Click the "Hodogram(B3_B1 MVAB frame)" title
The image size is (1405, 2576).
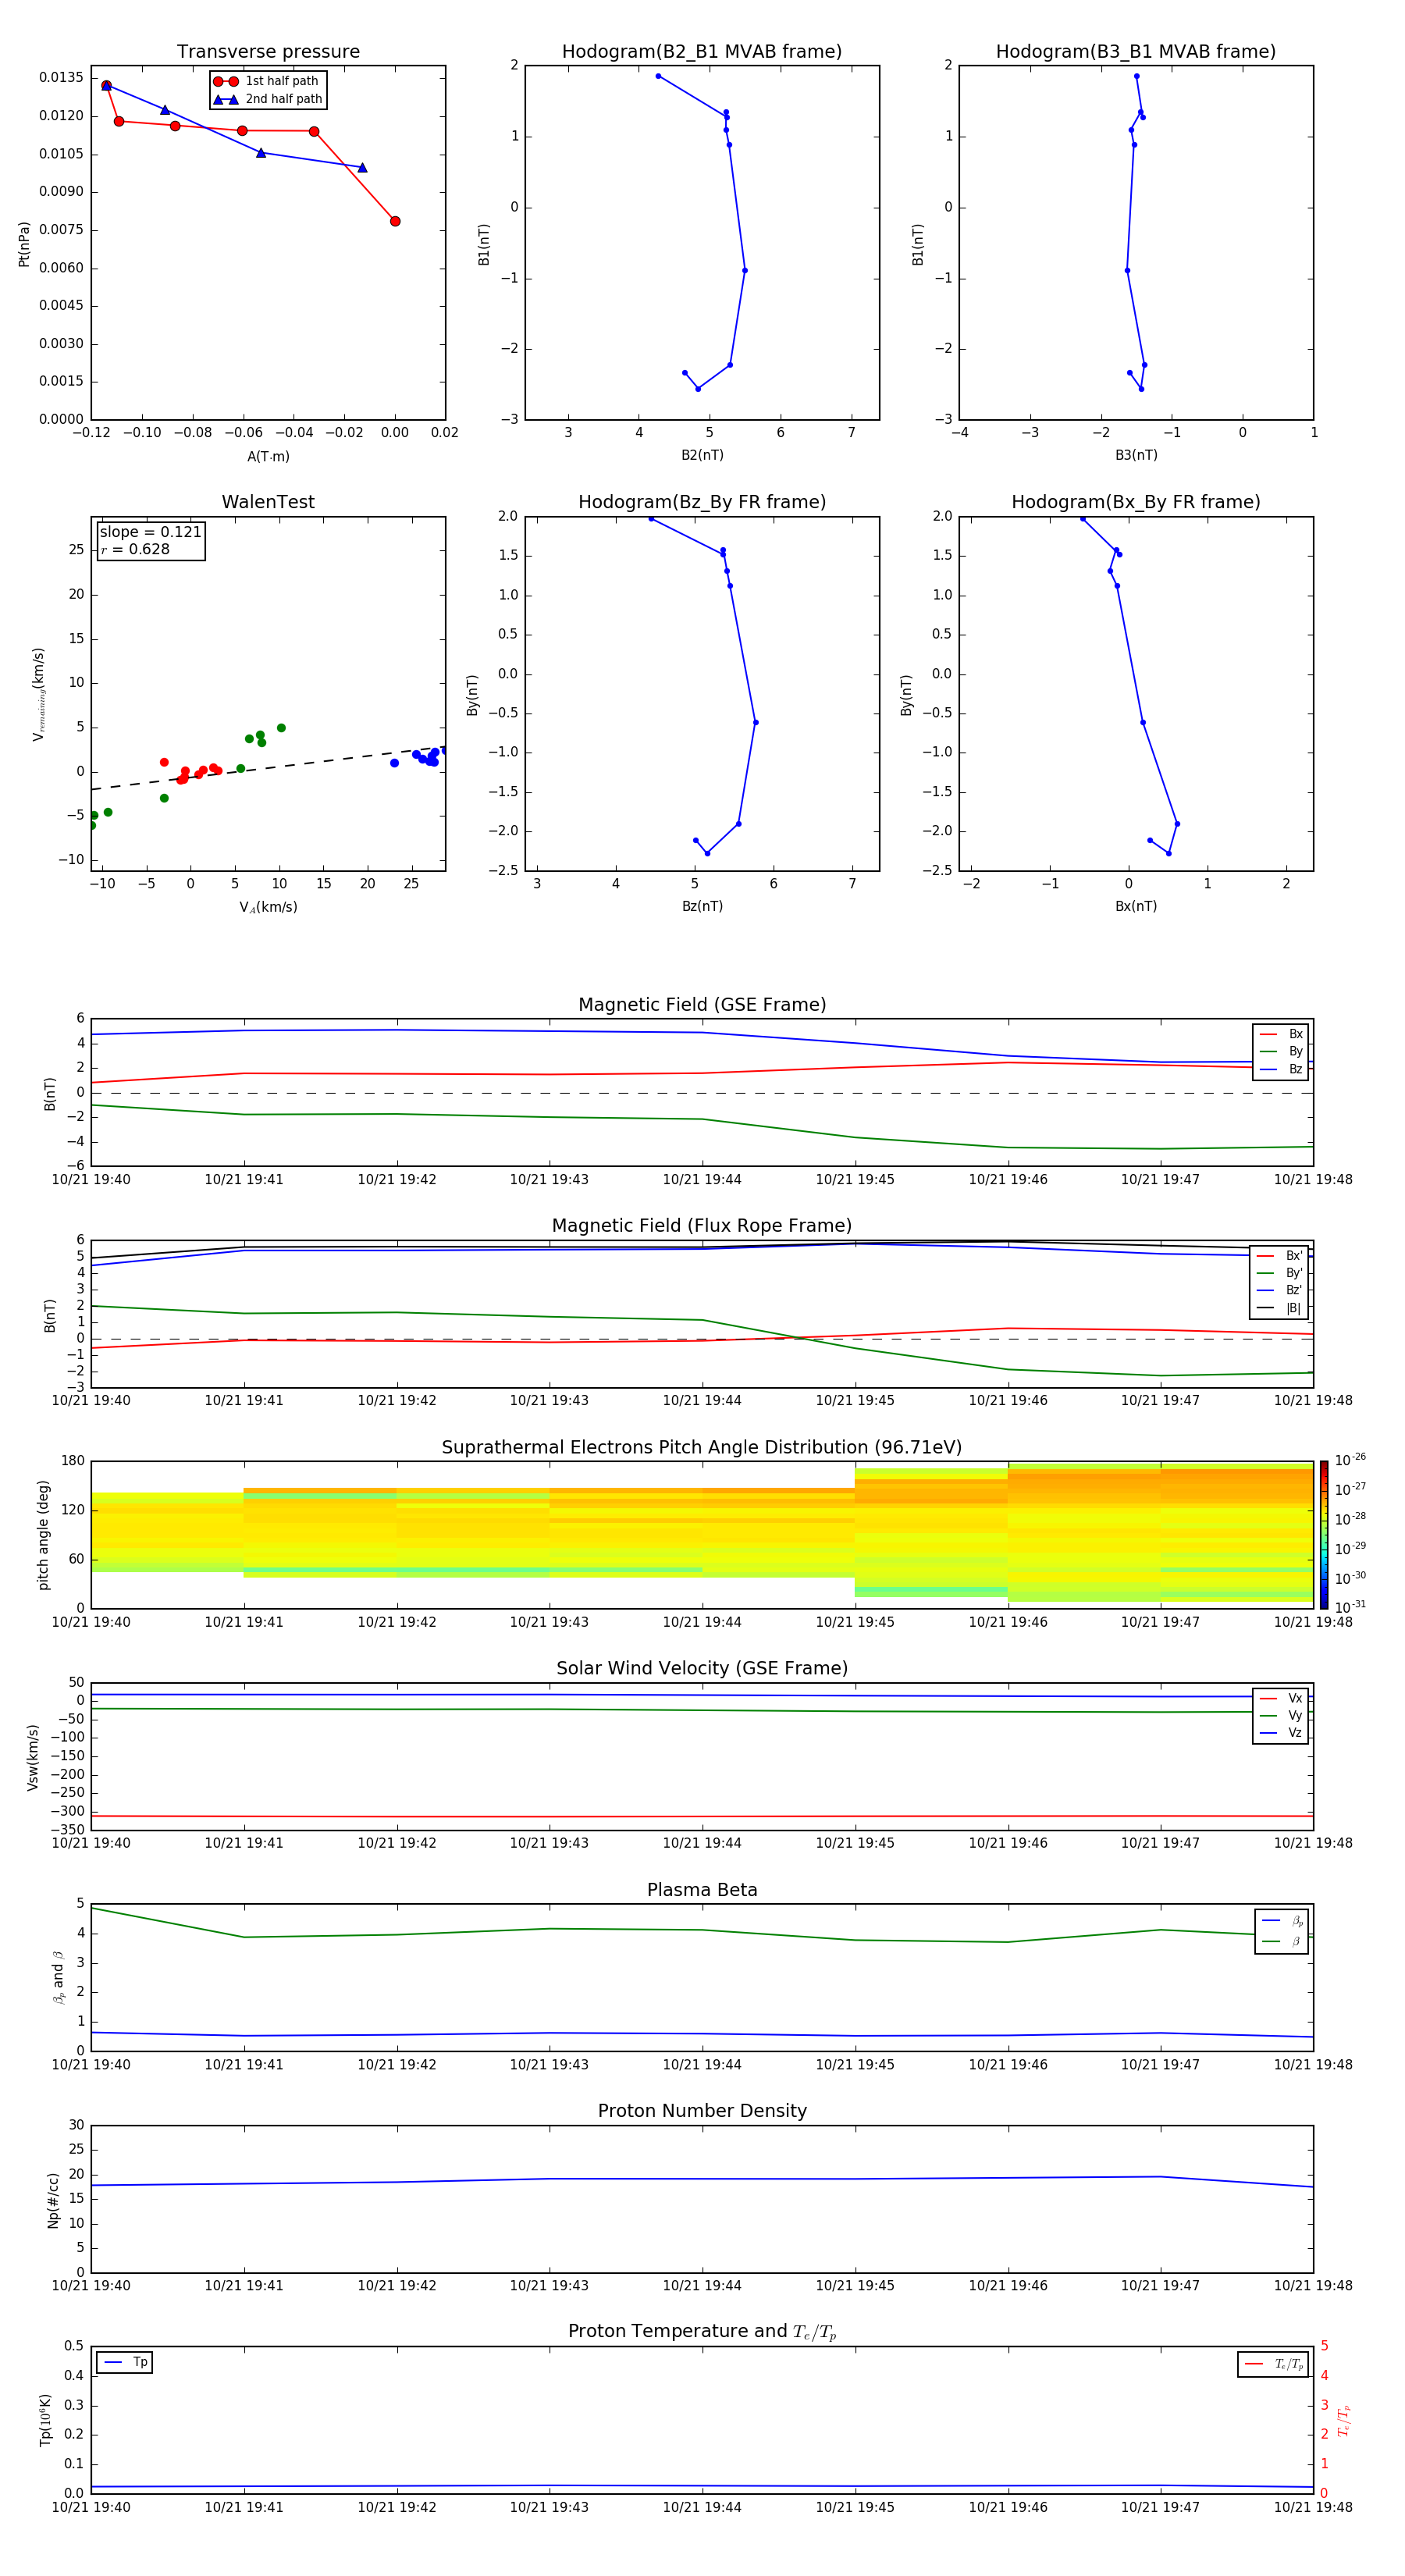1136,52
